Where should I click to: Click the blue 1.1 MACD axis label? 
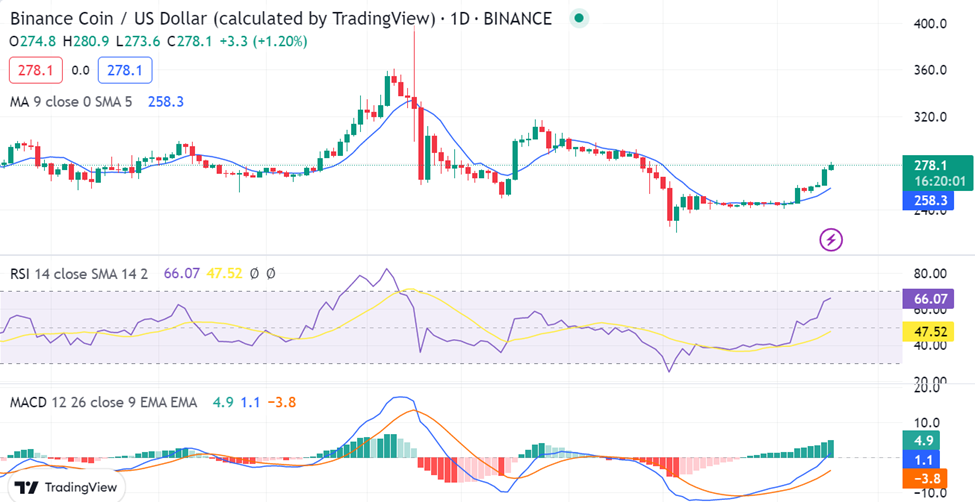point(921,460)
